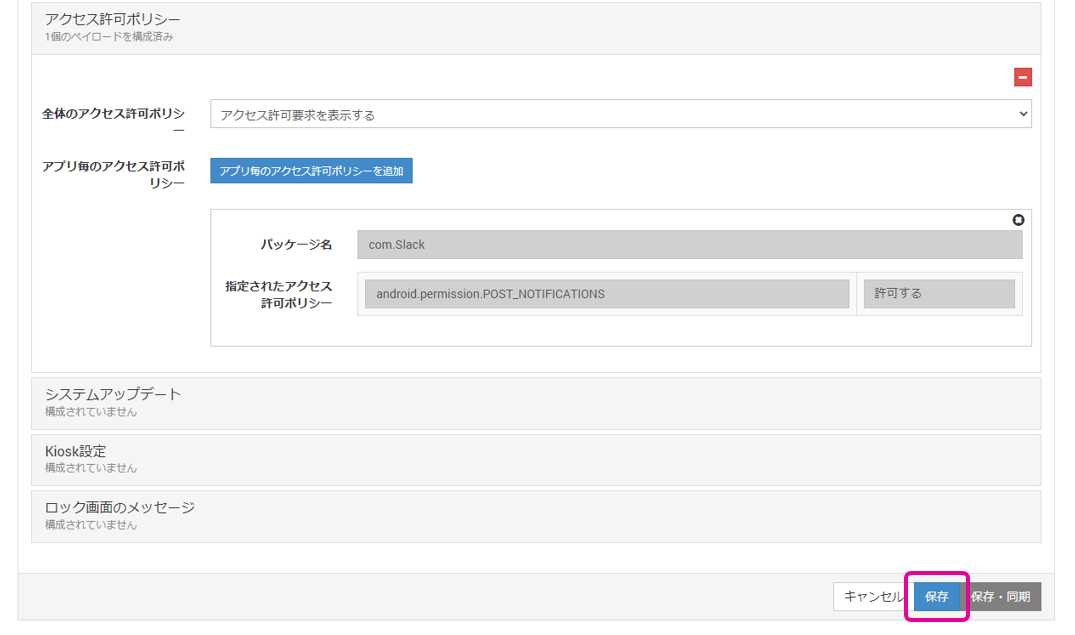Image resolution: width=1075 pixels, height=635 pixels.
Task: Click the blue 保存 button
Action: [937, 597]
